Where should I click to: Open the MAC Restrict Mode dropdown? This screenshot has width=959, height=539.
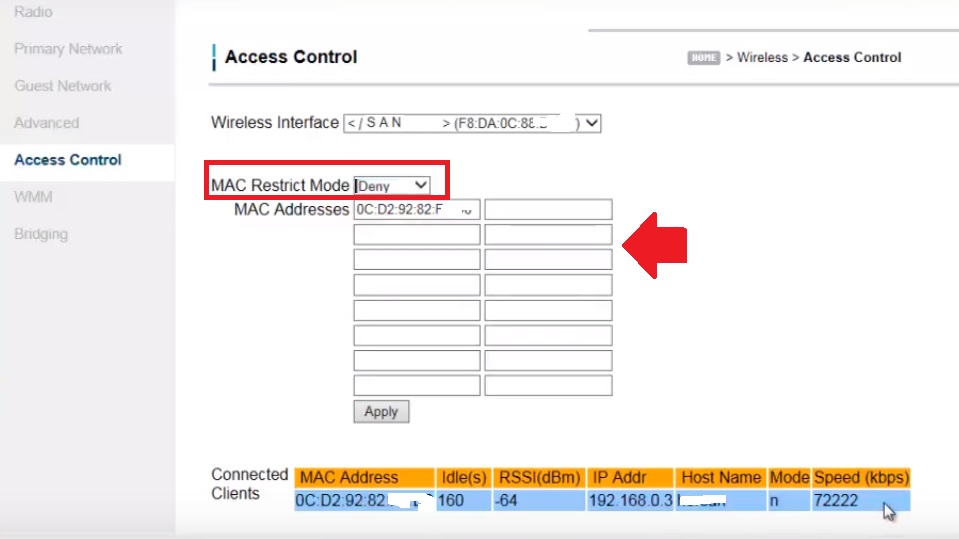tap(392, 185)
